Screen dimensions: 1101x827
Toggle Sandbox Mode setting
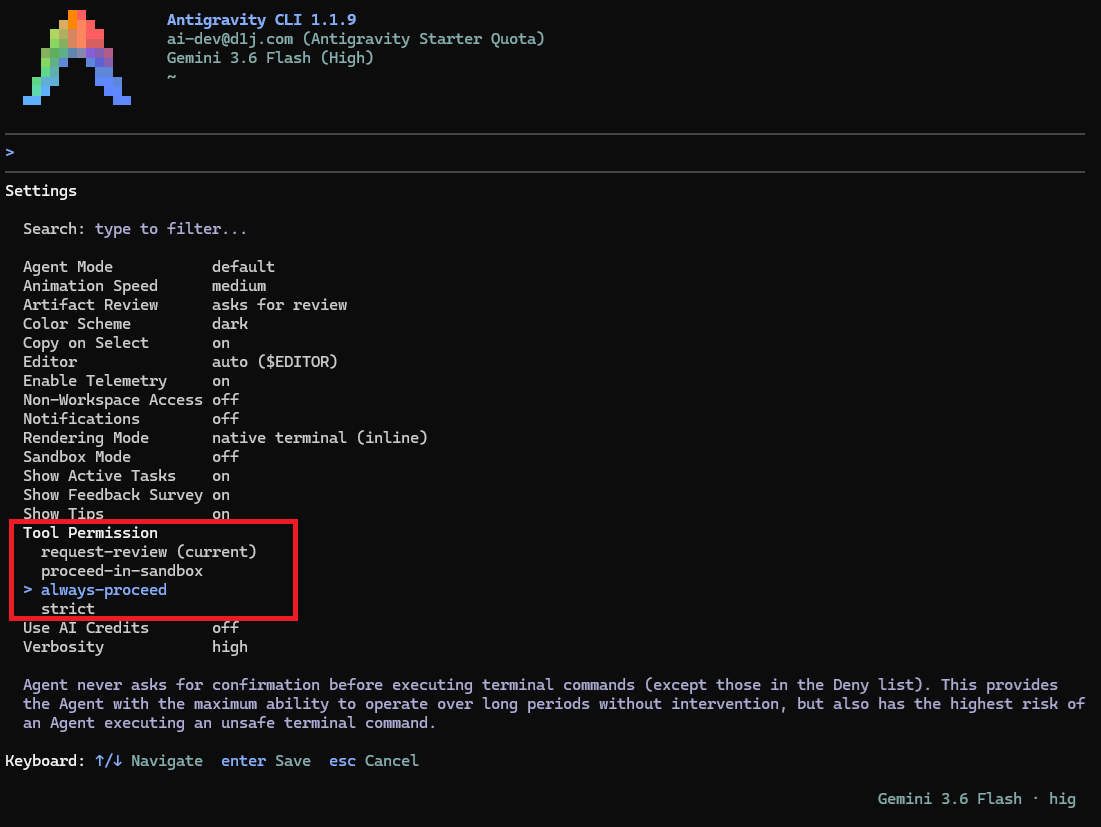point(131,456)
